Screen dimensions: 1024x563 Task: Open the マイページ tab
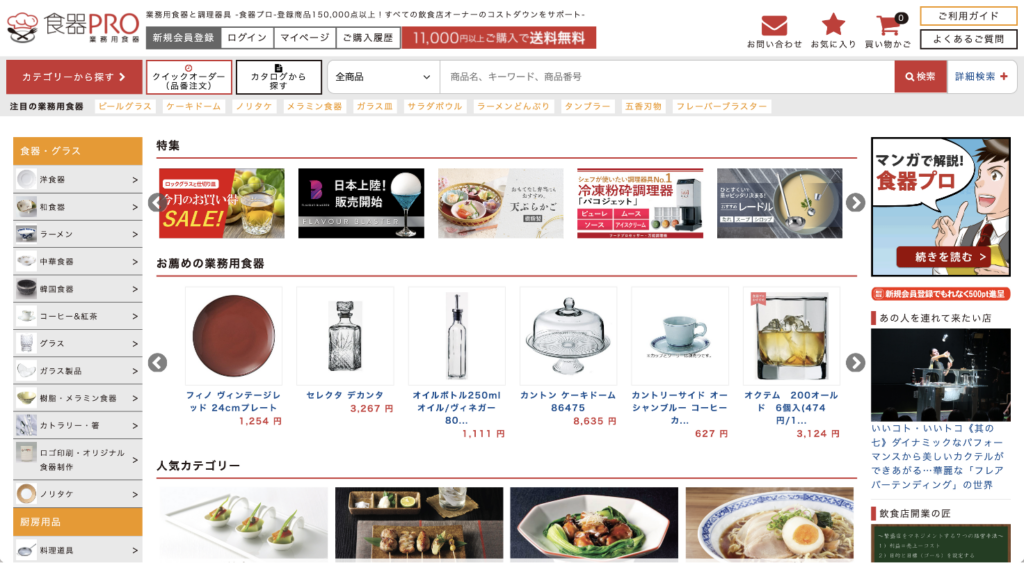304,38
